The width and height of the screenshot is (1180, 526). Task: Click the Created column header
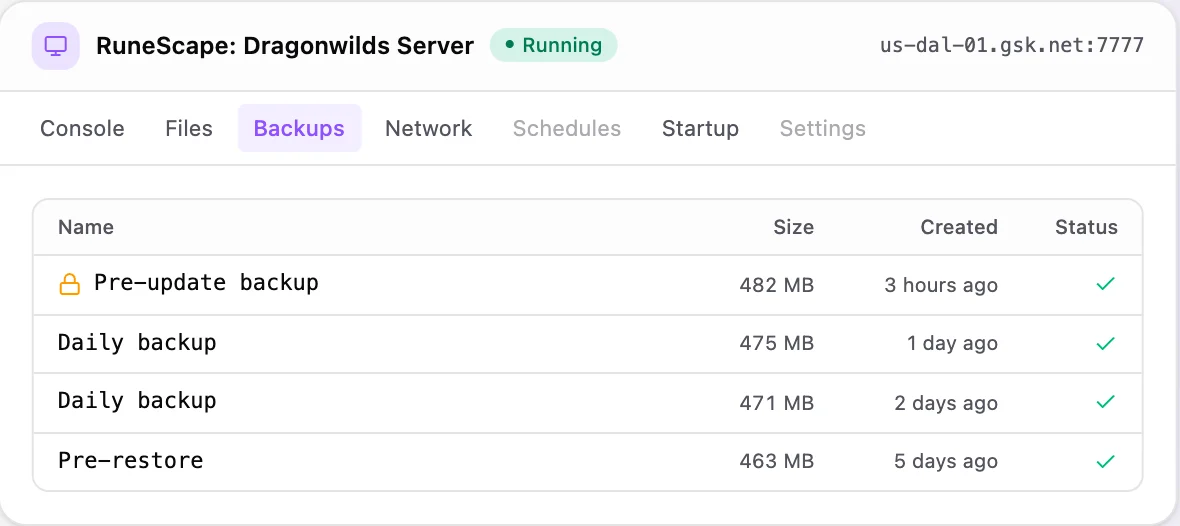pyautogui.click(x=959, y=227)
